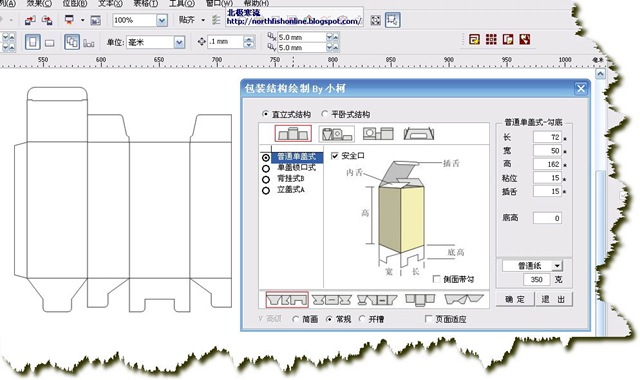
Task: Select the fifth bottom style thumbnail
Action: (x=464, y=299)
